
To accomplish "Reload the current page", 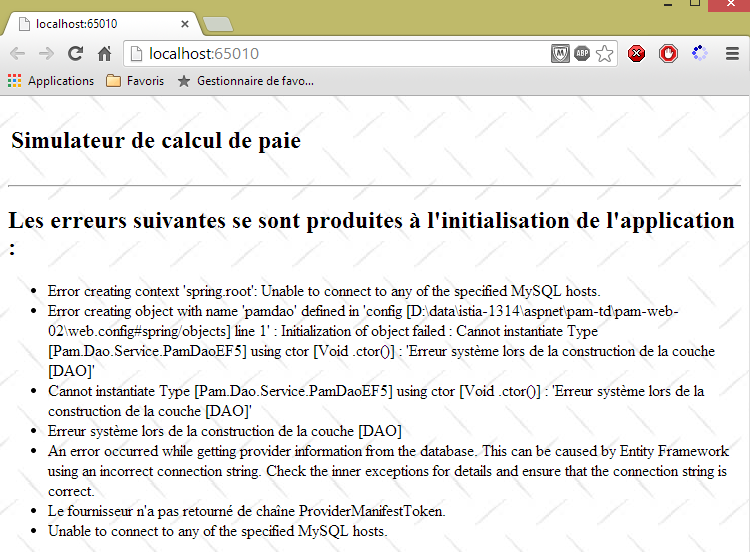I will [75, 54].
